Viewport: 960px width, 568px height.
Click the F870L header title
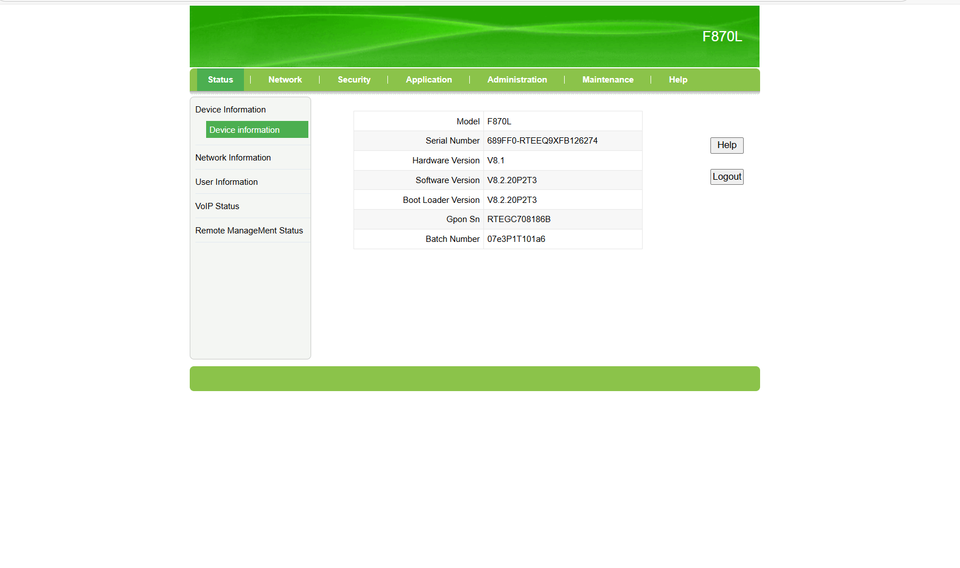722,37
